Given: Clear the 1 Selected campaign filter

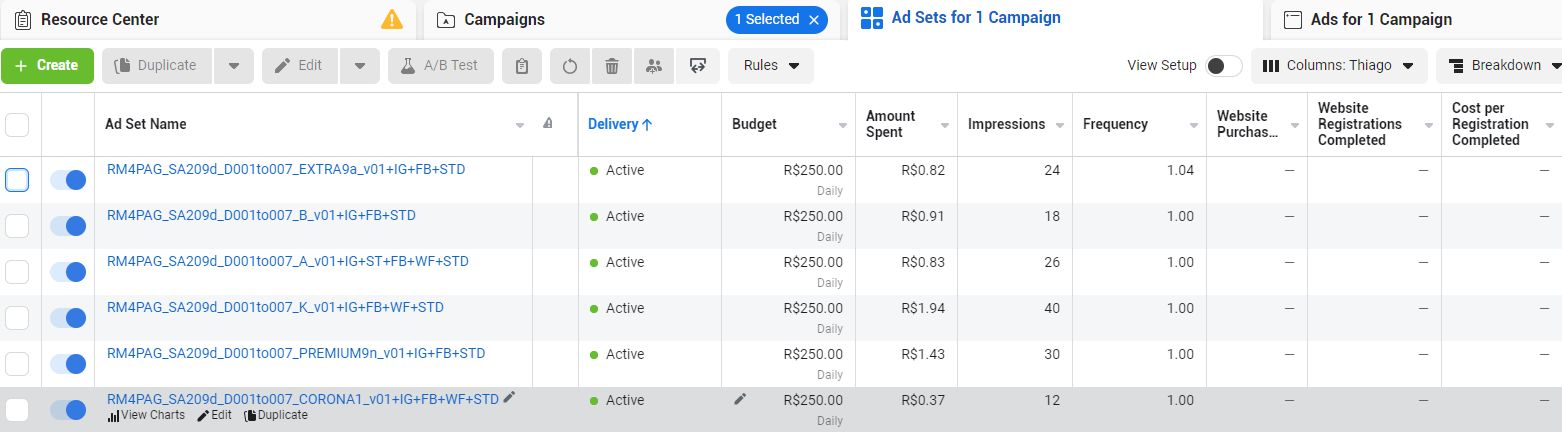Looking at the screenshot, I should [x=814, y=20].
